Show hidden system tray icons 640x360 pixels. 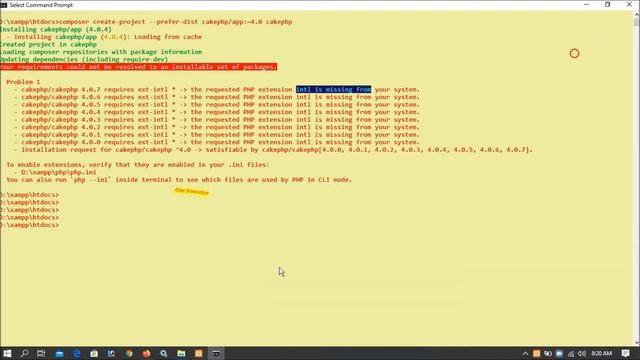(525, 353)
